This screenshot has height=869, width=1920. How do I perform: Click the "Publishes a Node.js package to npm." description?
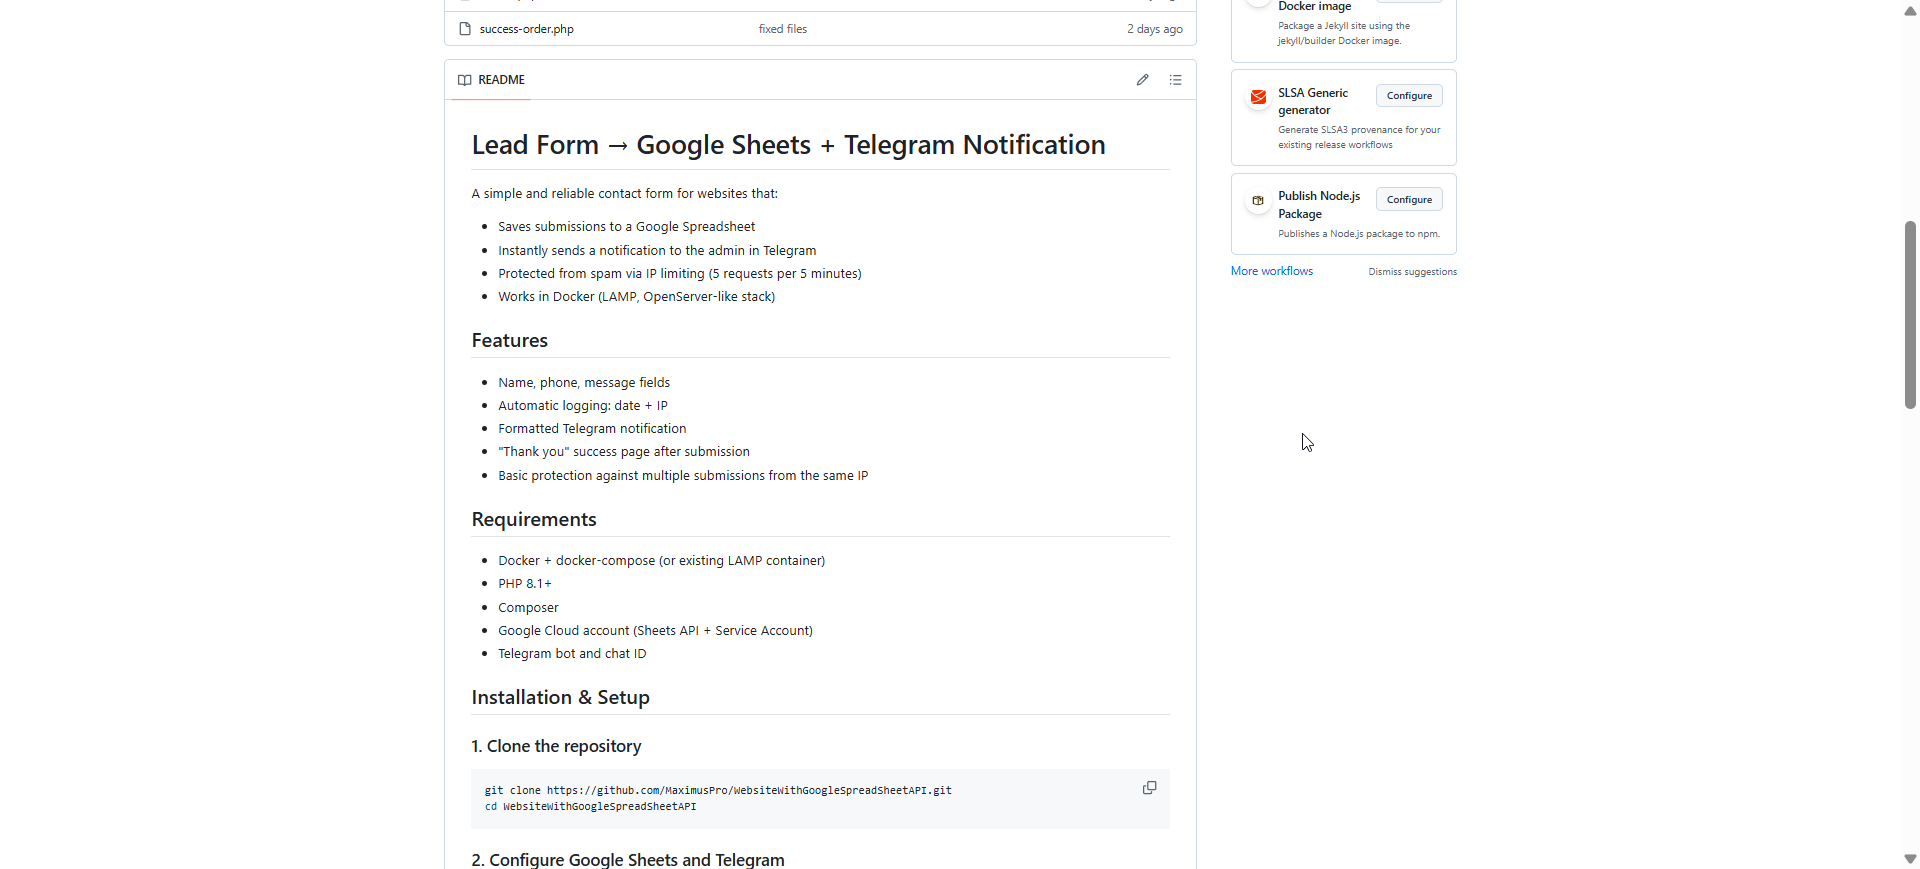tap(1359, 234)
